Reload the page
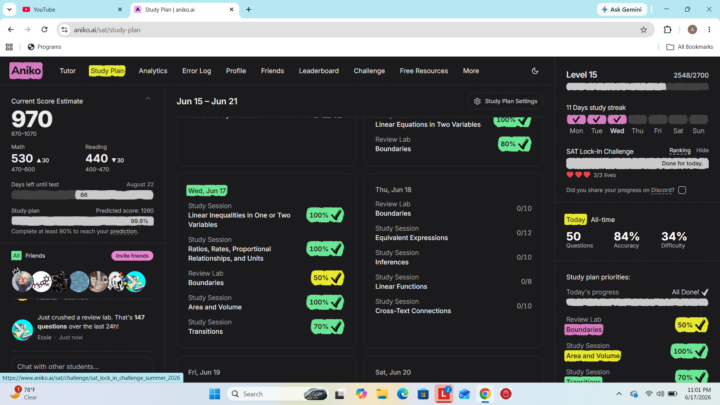Screen dimensions: 720x405 45,30
